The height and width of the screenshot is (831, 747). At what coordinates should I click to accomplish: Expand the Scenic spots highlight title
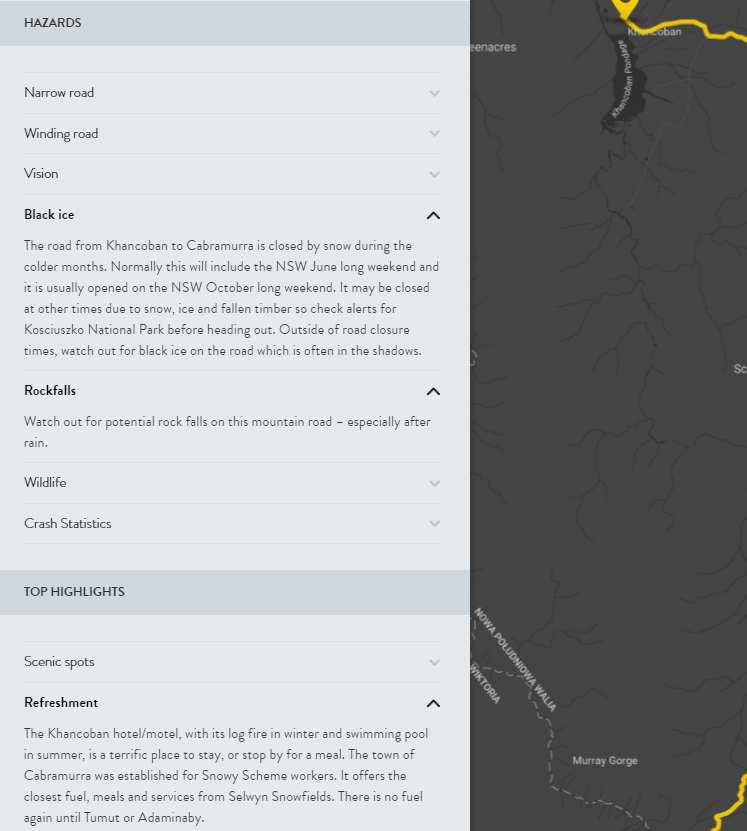pos(59,662)
